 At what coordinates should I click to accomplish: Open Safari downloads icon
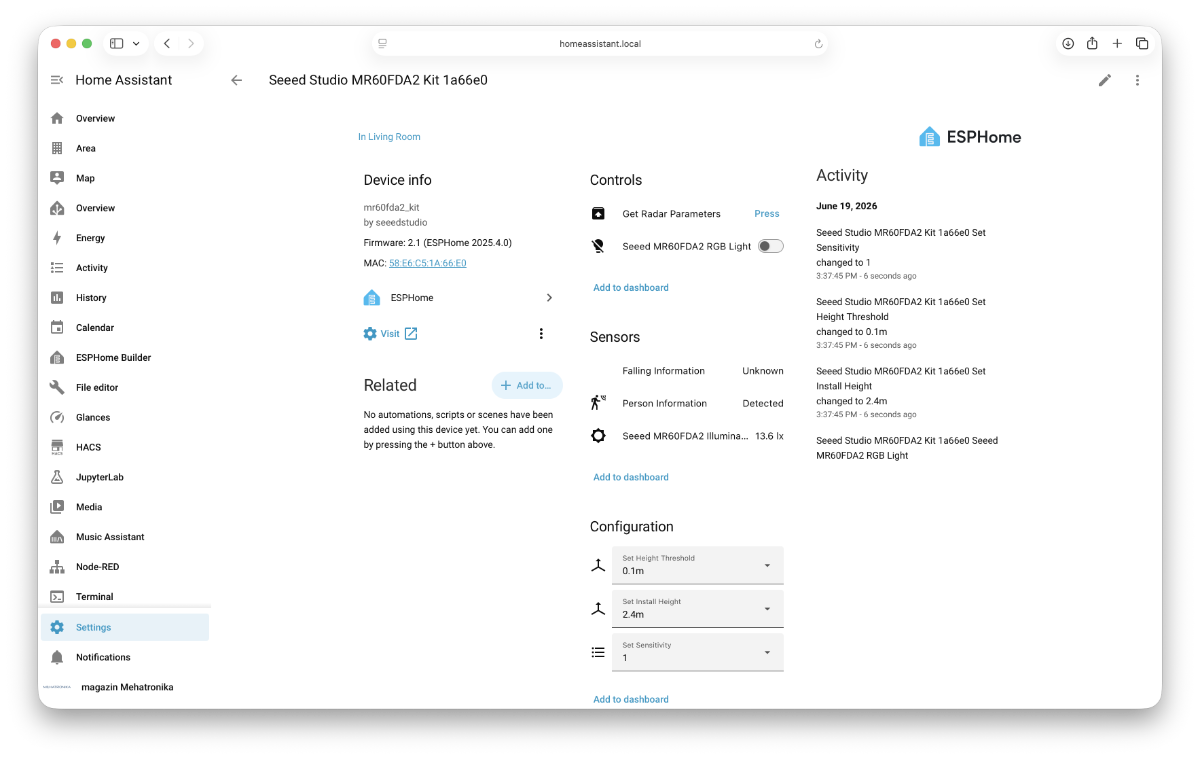1068,43
